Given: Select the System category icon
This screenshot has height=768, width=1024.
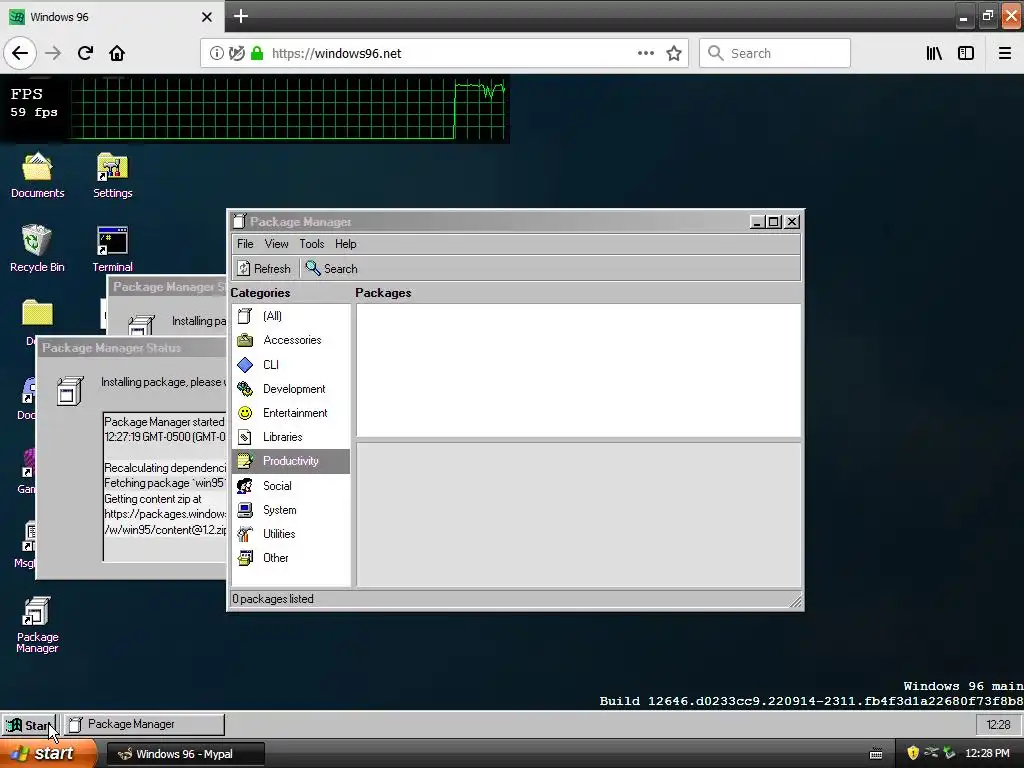Looking at the screenshot, I should tap(245, 509).
